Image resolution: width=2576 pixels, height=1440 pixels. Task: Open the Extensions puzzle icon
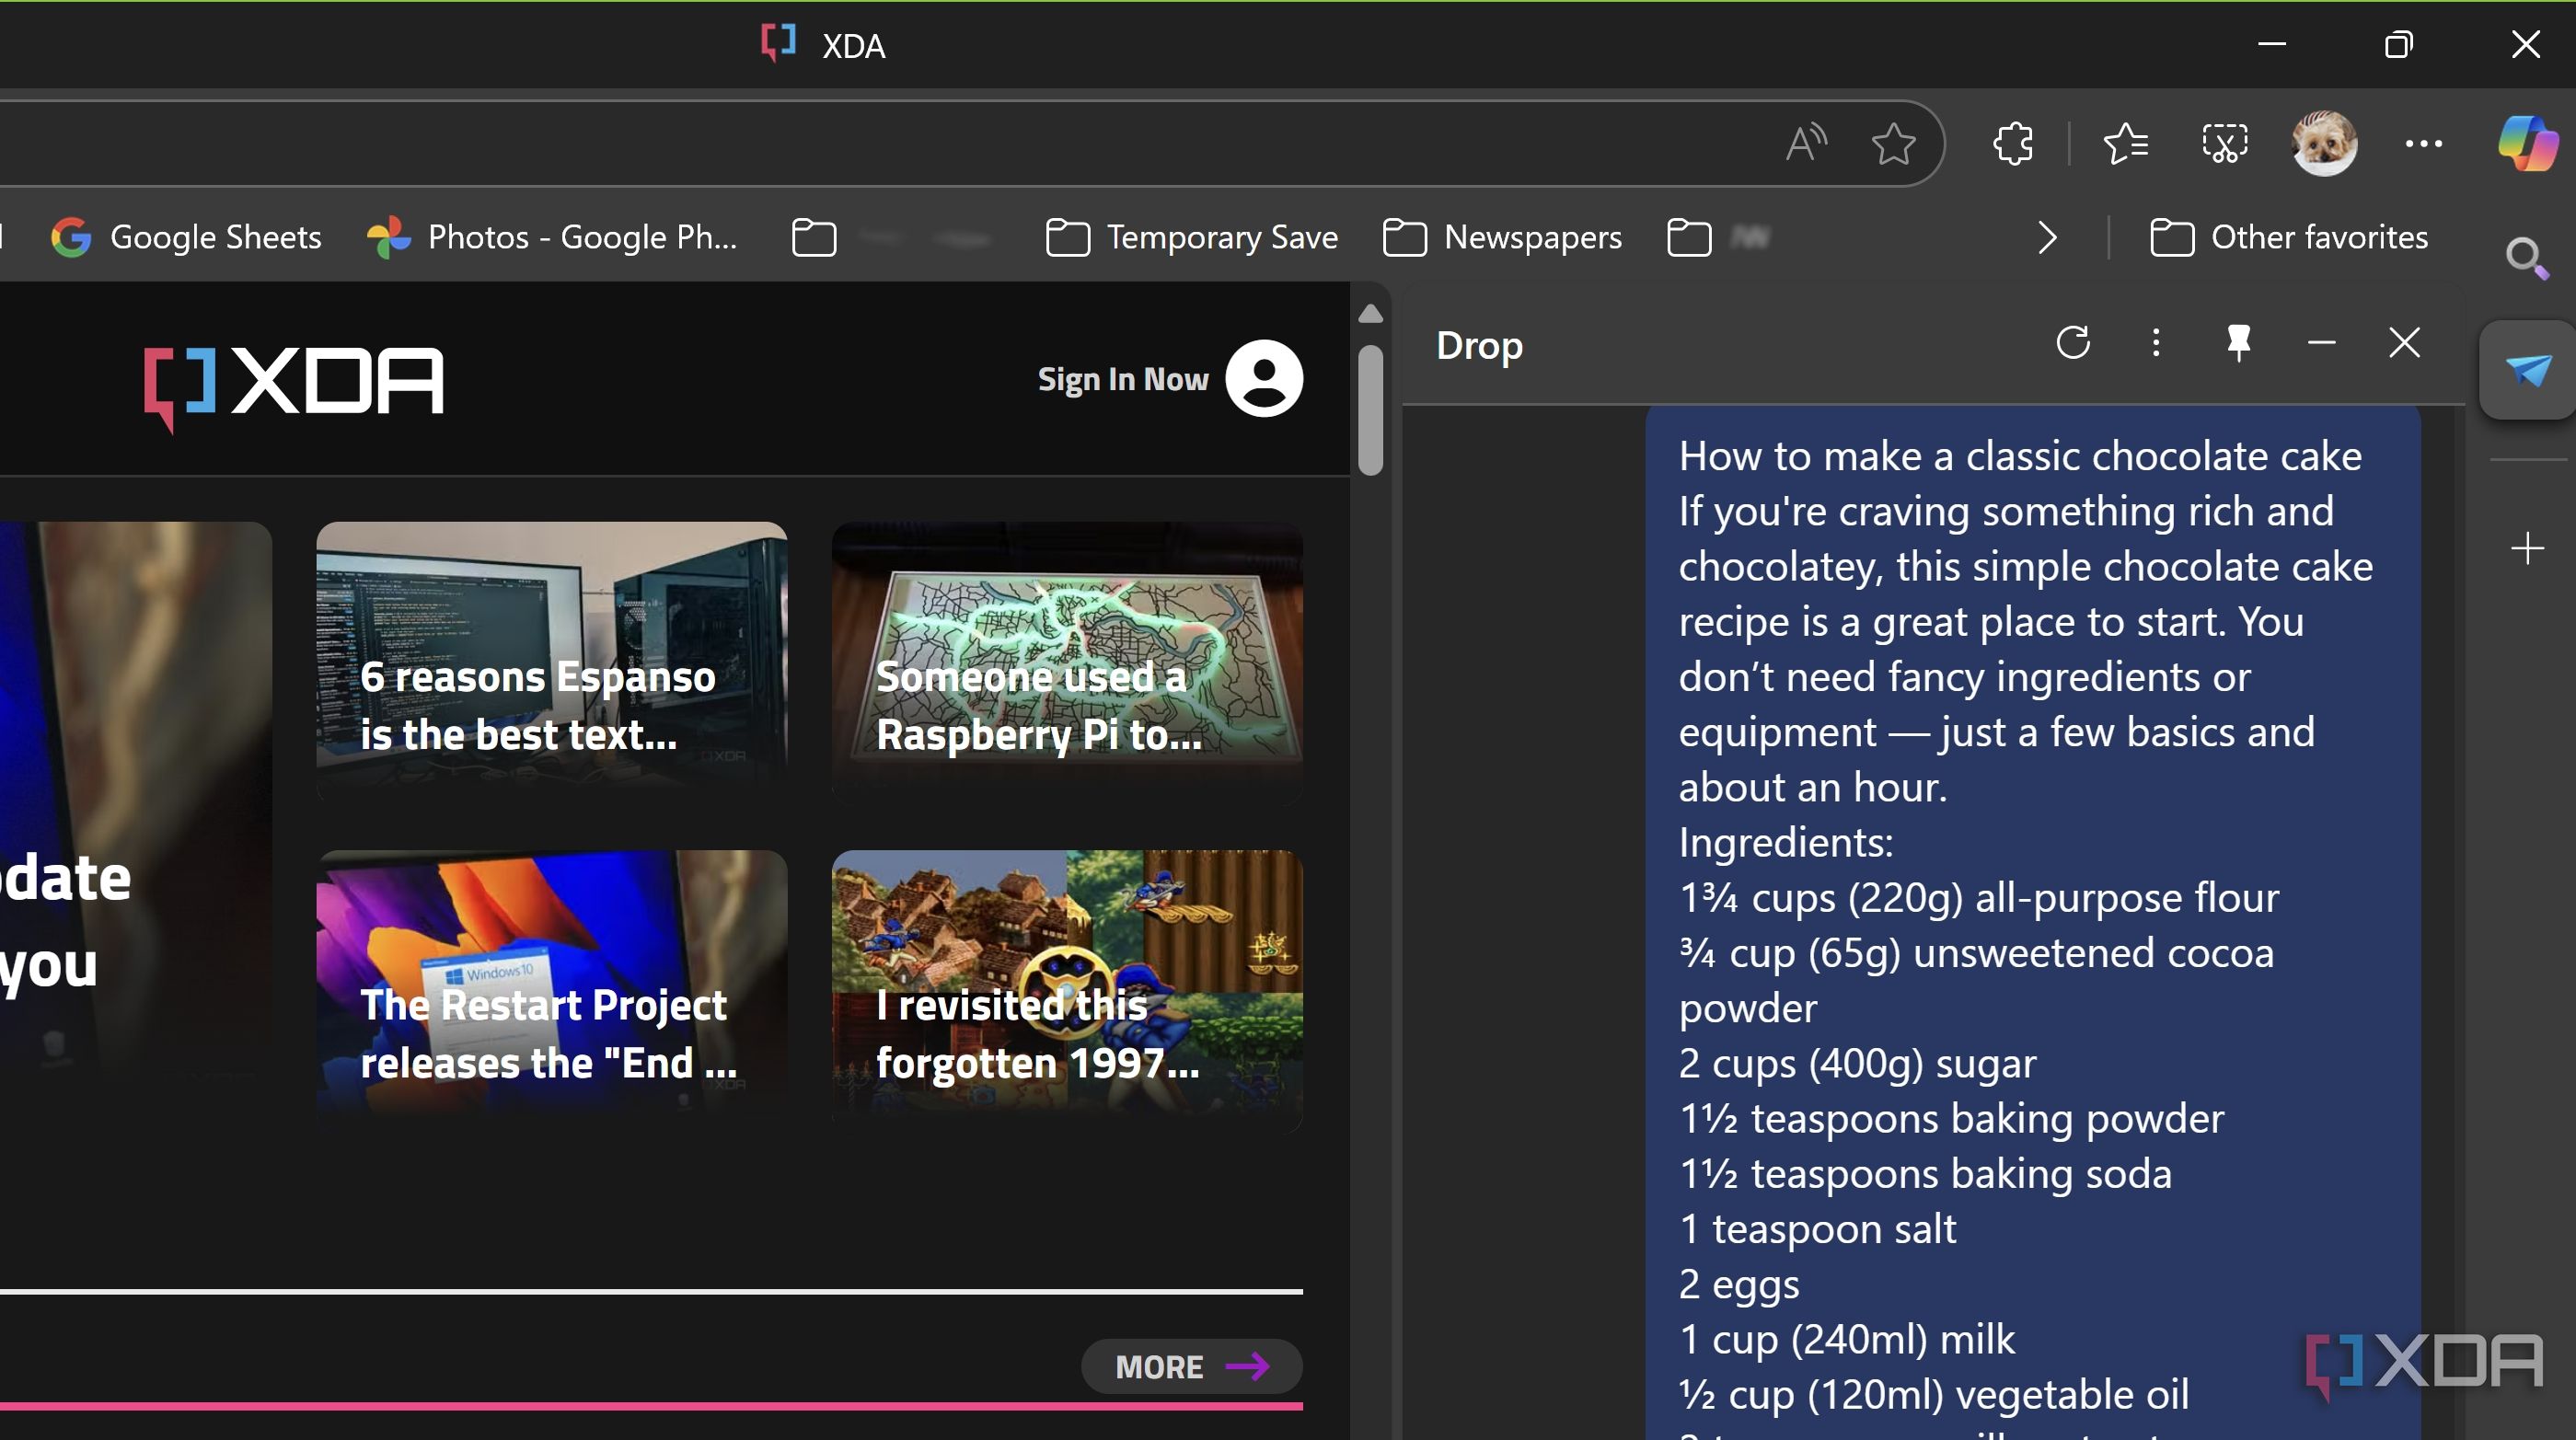(x=2012, y=144)
